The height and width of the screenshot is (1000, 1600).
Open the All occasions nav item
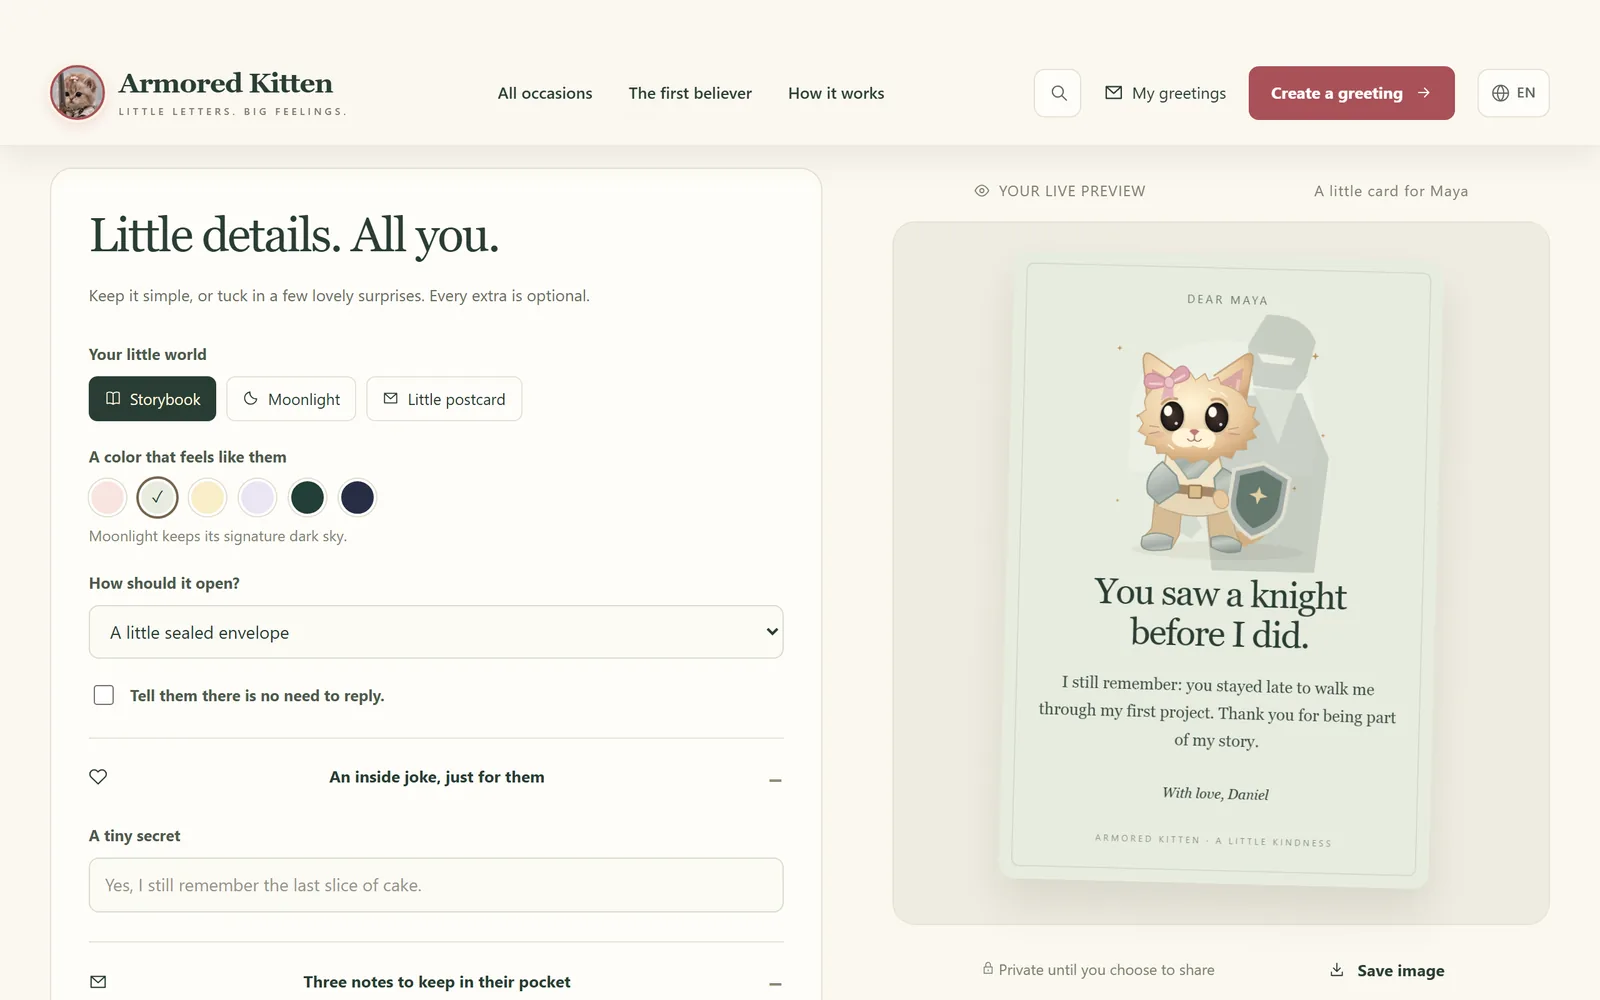pos(545,93)
